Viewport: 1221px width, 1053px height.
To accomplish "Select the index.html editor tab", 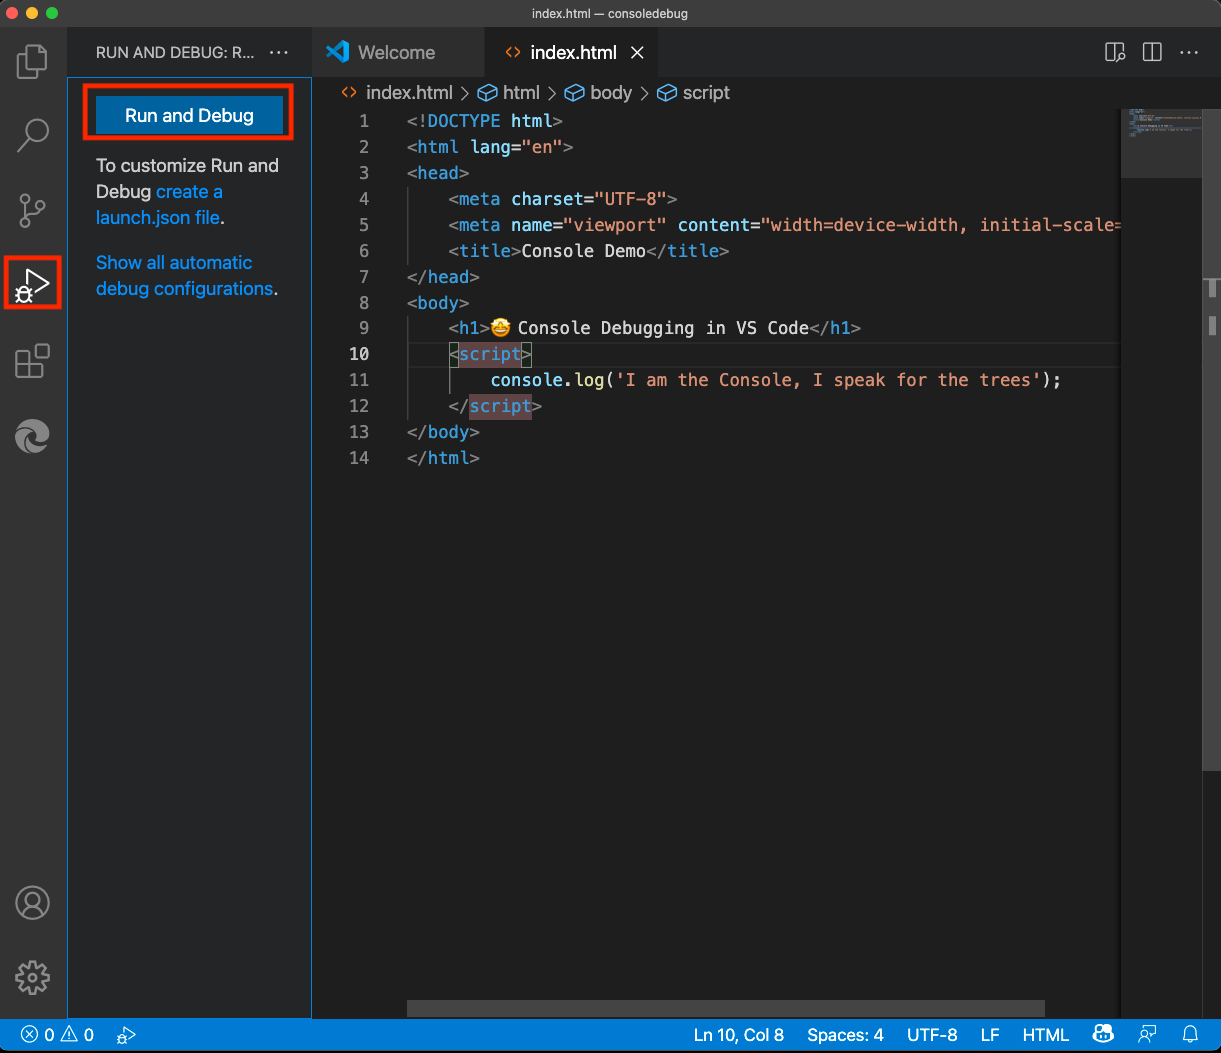I will [573, 52].
